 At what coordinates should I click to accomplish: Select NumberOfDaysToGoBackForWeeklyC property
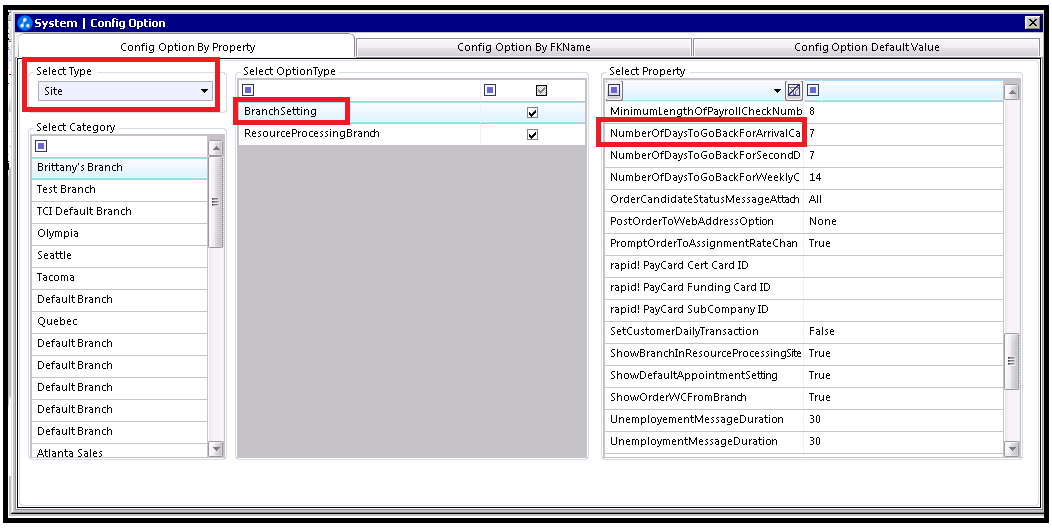coord(704,177)
